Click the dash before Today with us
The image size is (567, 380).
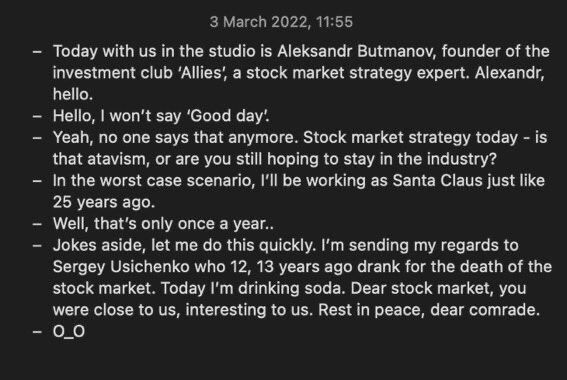pos(37,51)
